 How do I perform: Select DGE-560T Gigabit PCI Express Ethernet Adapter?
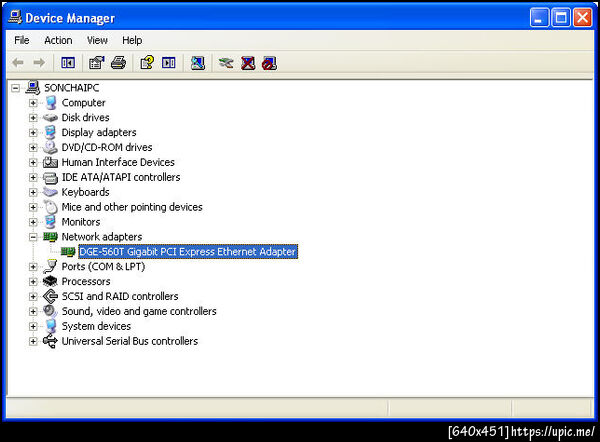pyautogui.click(x=188, y=251)
